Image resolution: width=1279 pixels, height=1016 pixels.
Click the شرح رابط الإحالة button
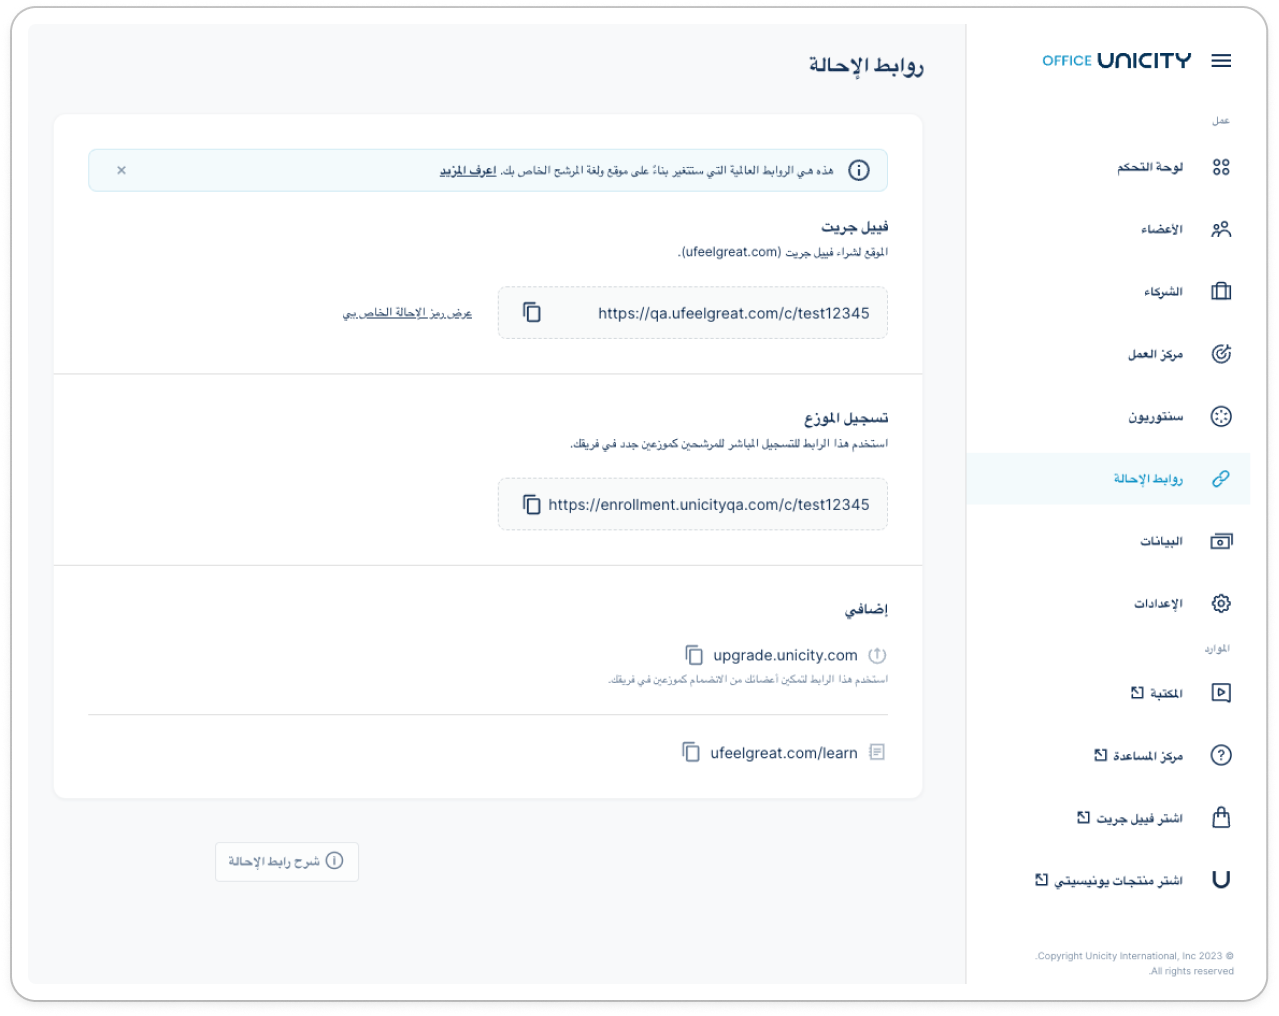287,861
